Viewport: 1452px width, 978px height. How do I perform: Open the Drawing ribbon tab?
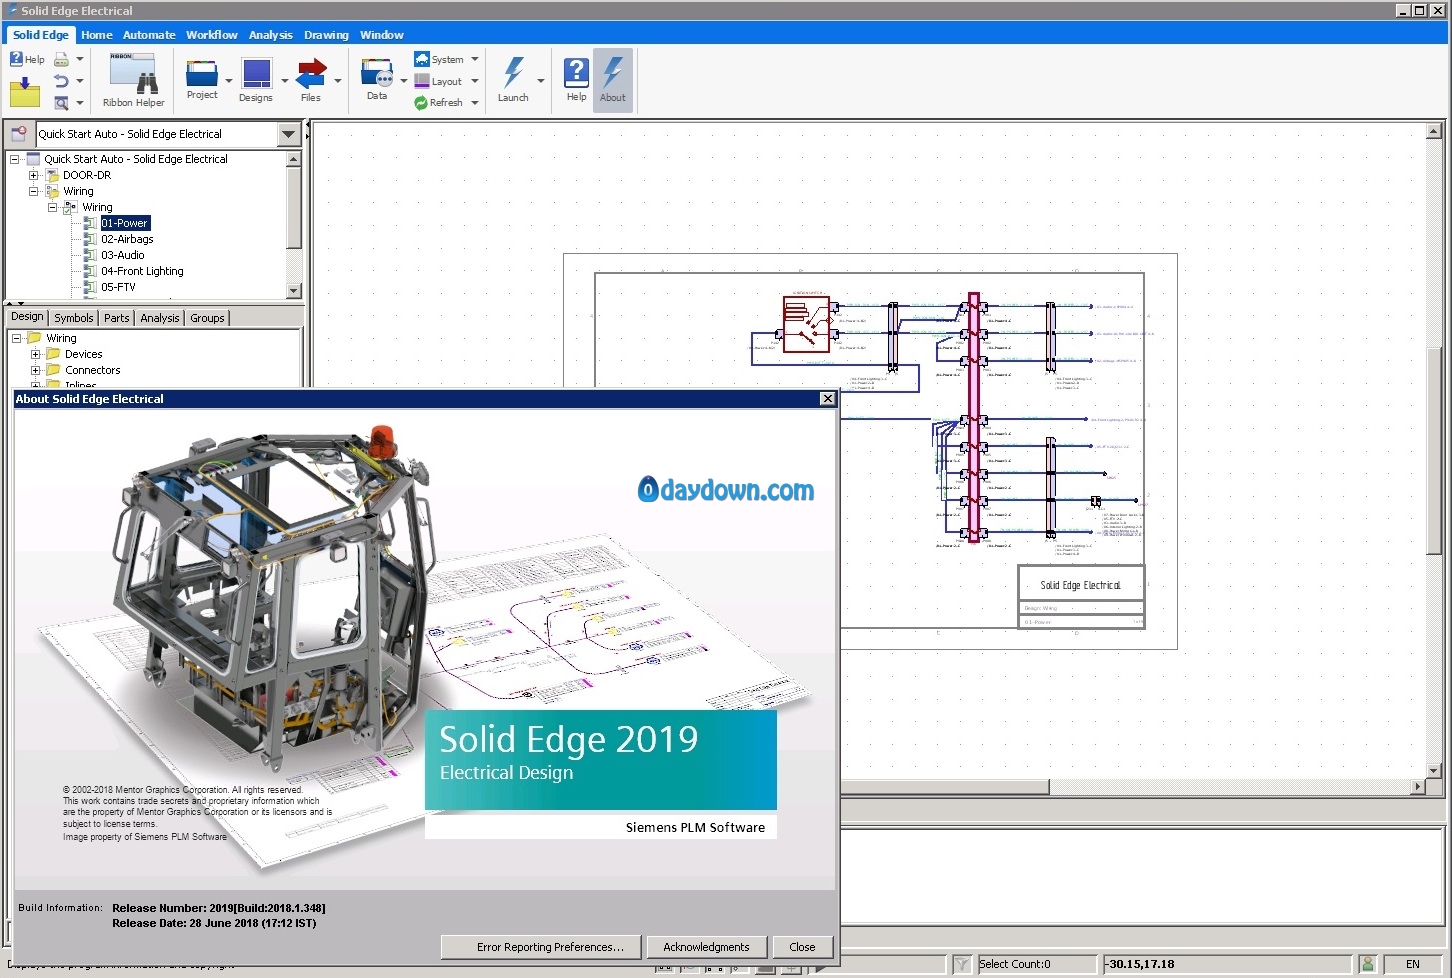[327, 34]
